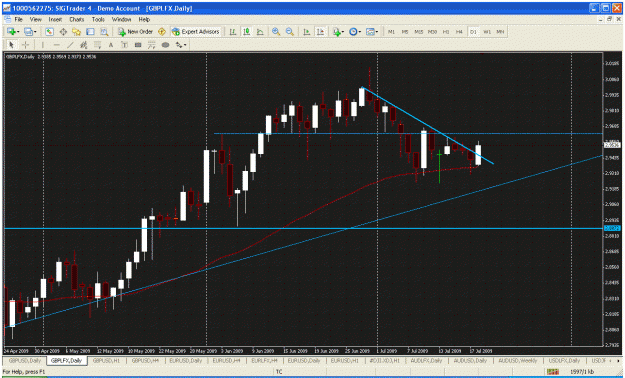Image resolution: width=625 pixels, height=378 pixels.
Task: Switch to the USDLFX,Daily chart tab
Action: [564, 360]
